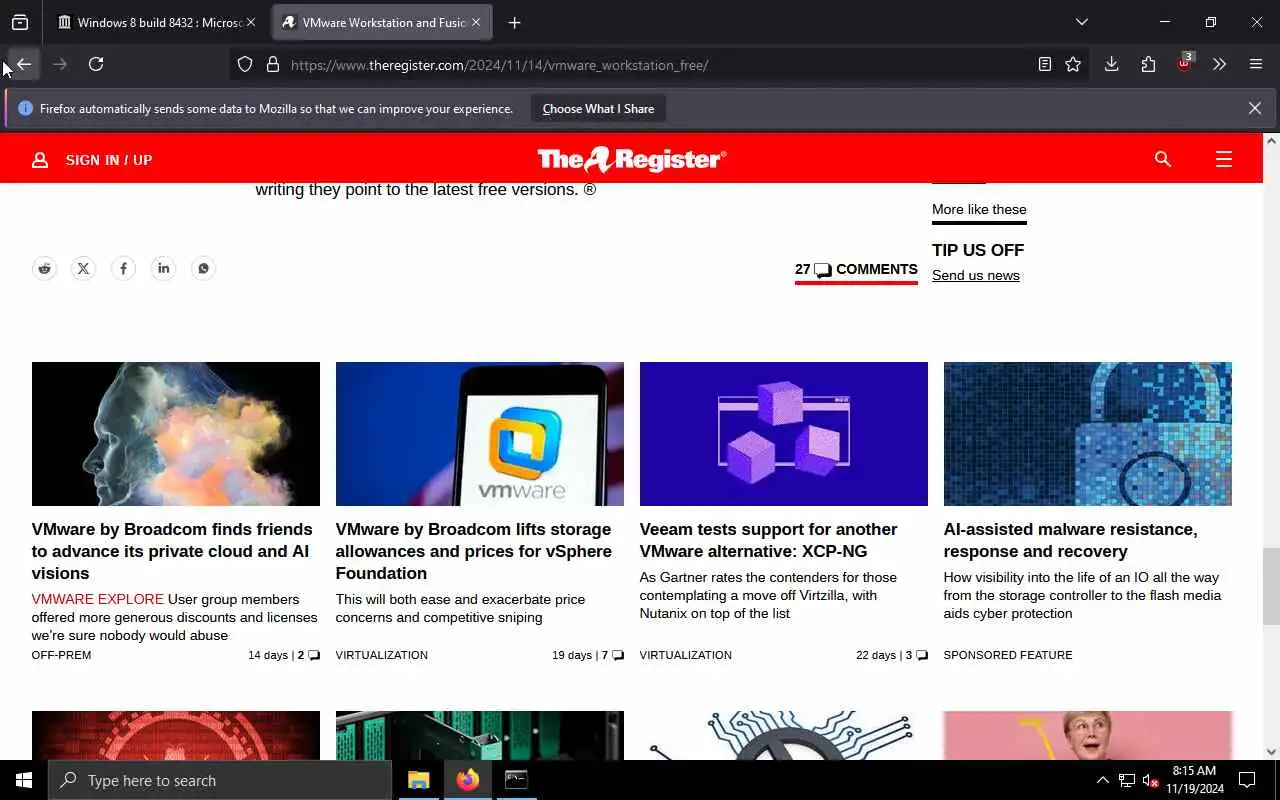Screen dimensions: 1280x800
Task: Click the page vertical scrollbar thumb
Action: pyautogui.click(x=1271, y=587)
